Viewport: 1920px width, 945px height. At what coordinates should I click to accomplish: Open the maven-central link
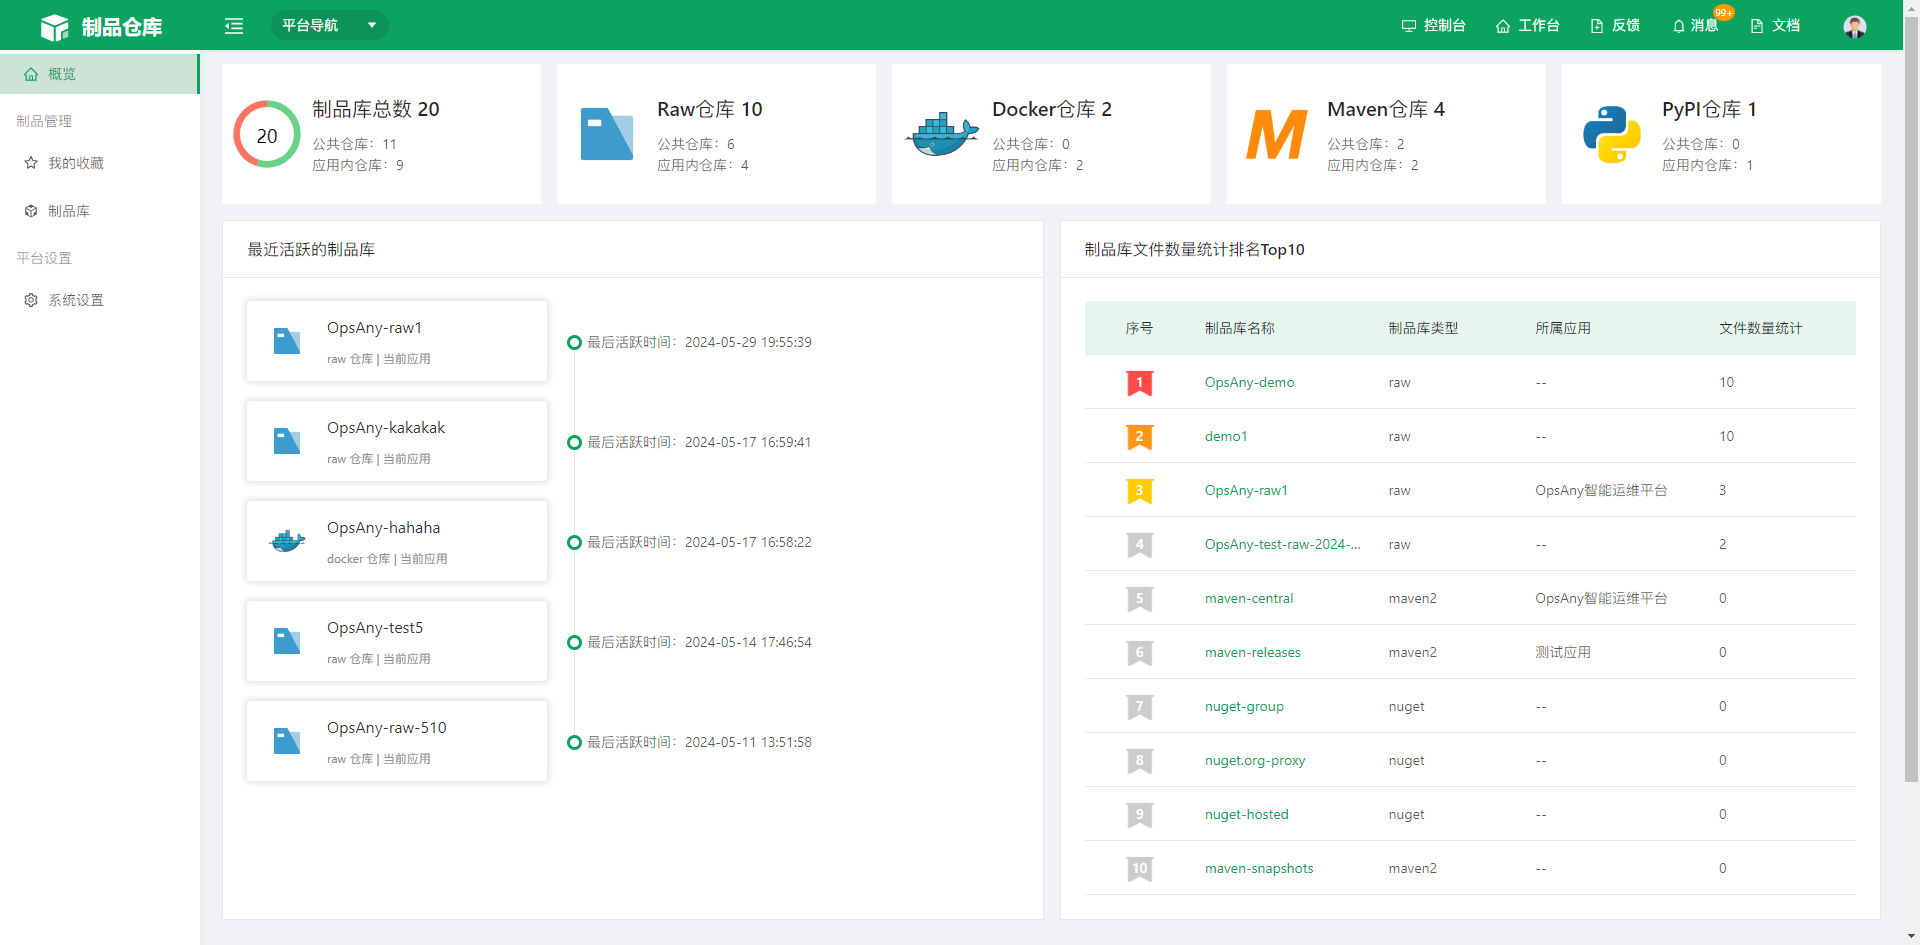[x=1249, y=598]
